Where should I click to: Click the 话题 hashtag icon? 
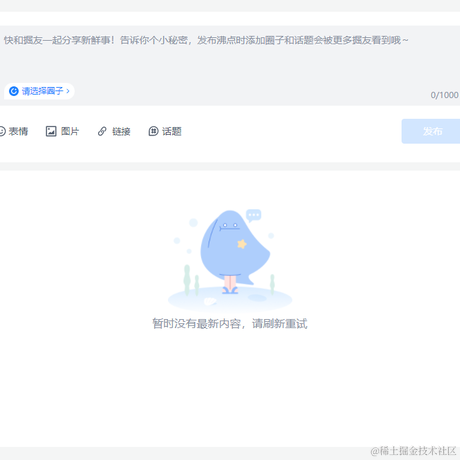coord(153,131)
